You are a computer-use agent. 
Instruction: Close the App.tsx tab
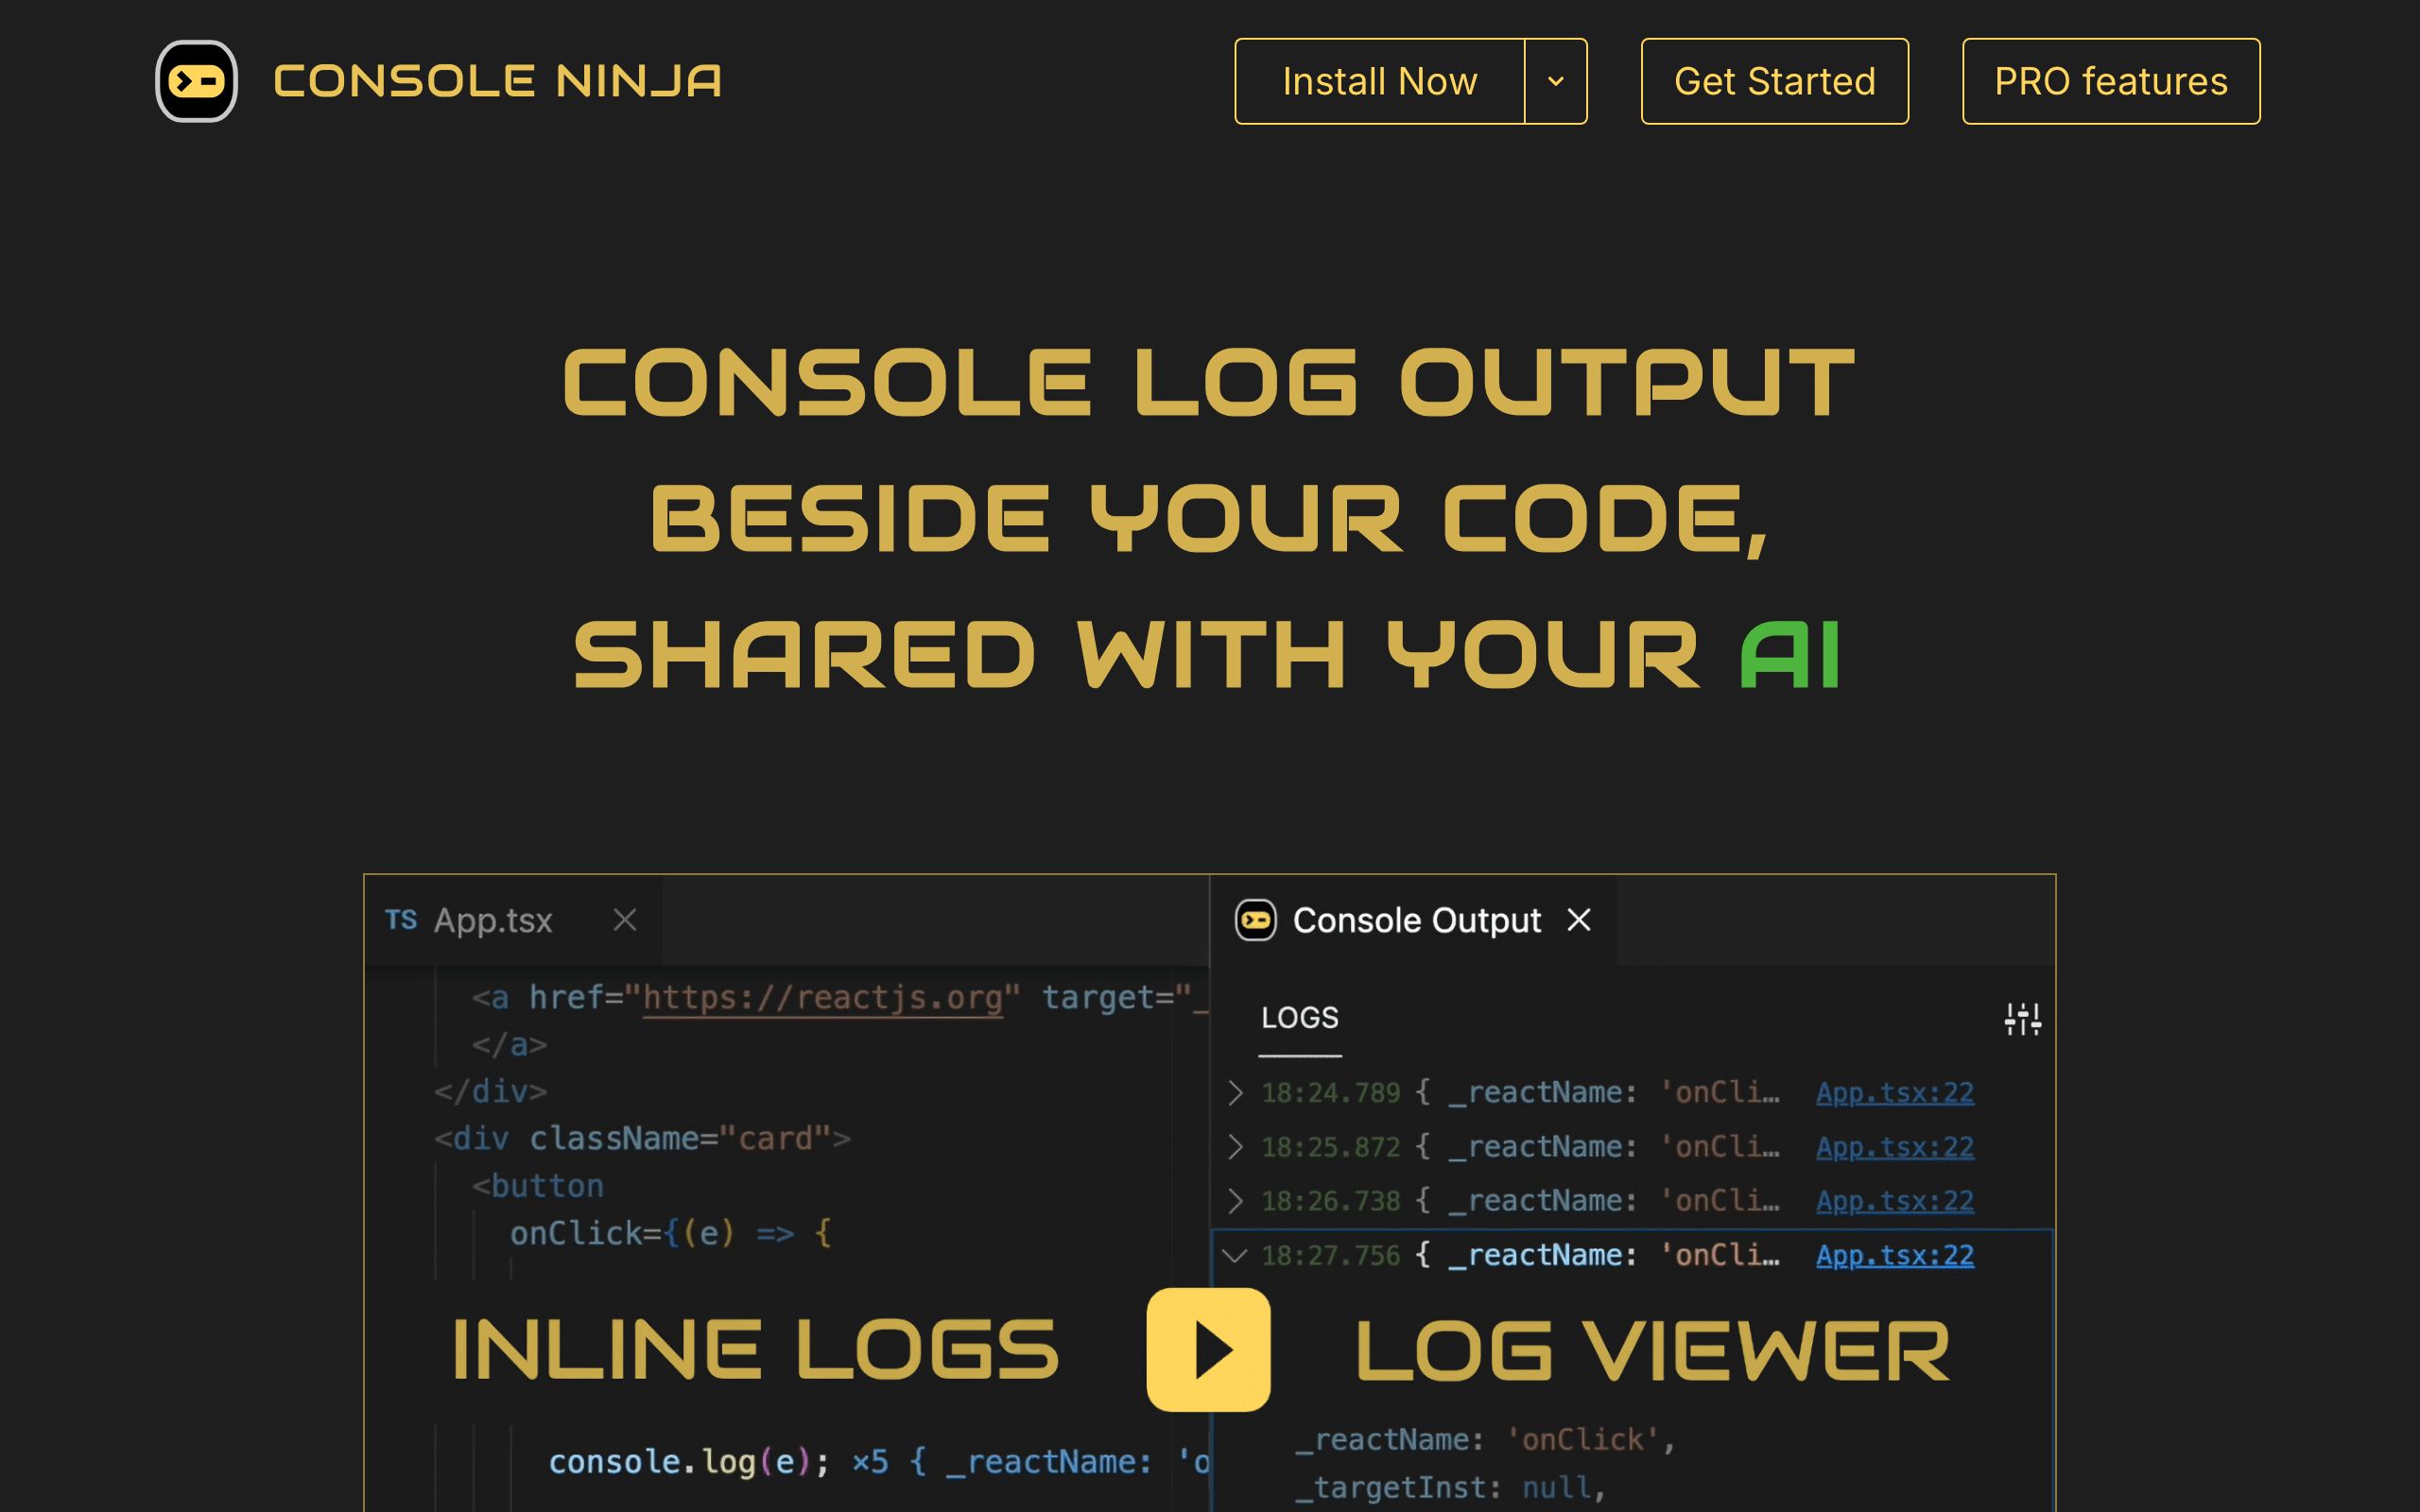625,920
